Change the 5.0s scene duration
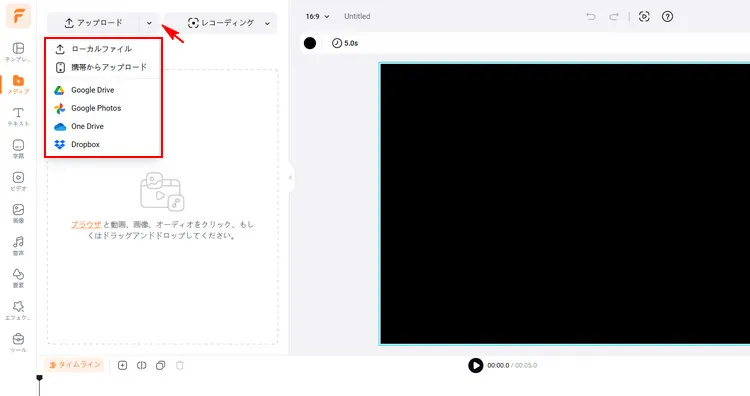Screen dimensions: 750x396 (x=345, y=43)
